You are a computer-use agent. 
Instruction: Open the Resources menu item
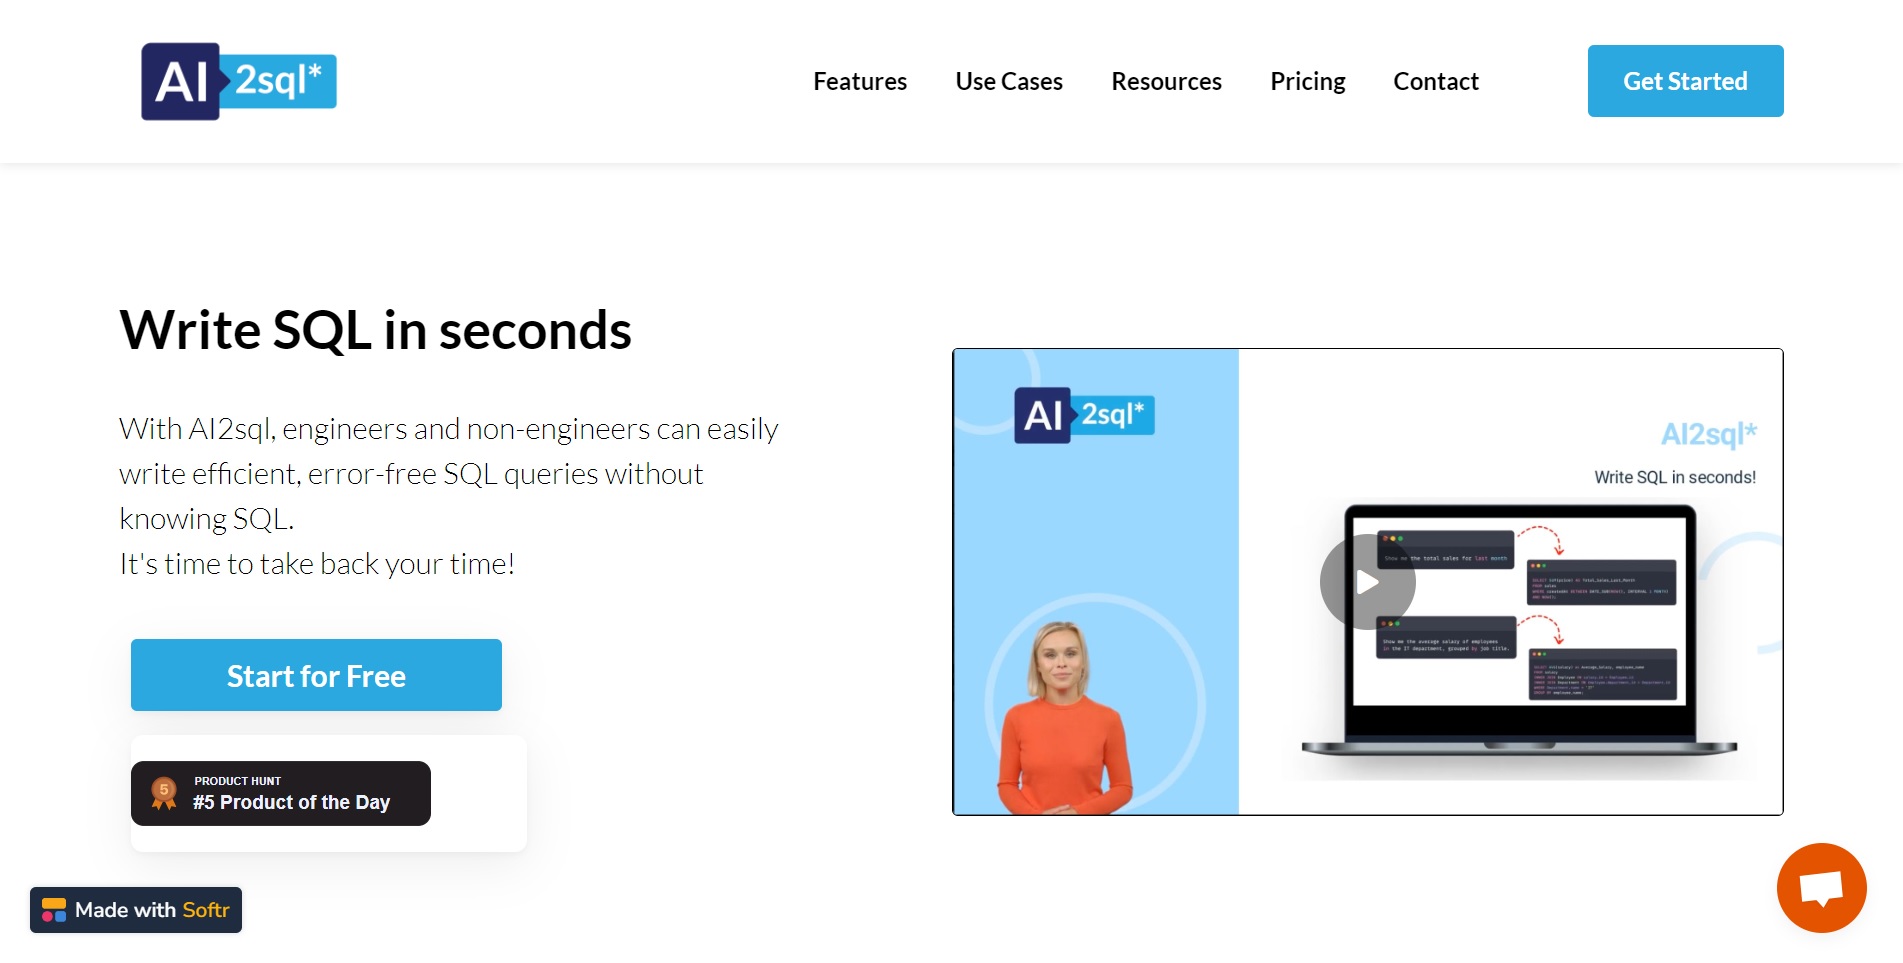(1166, 81)
